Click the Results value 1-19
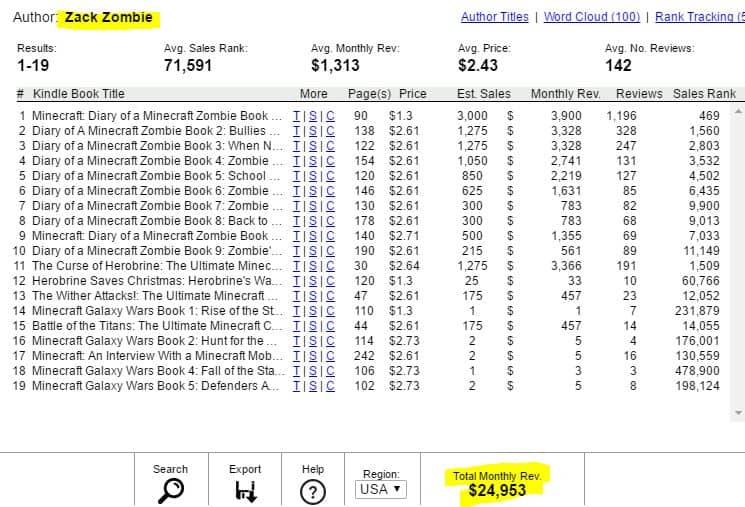Viewport: 745px width, 507px height. [x=33, y=65]
